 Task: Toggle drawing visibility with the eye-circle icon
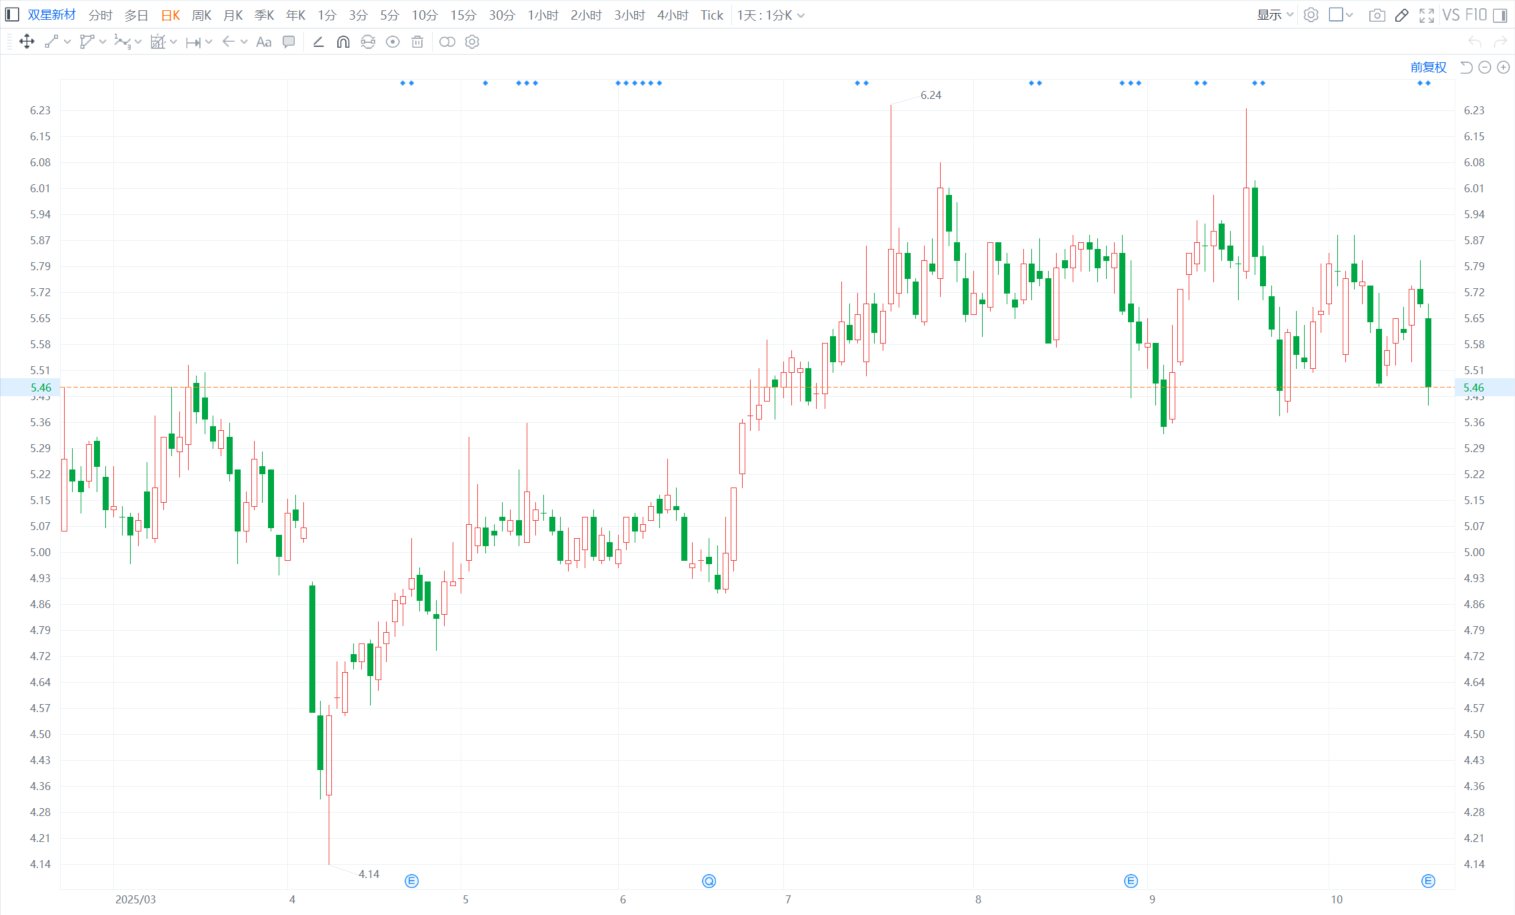coord(393,42)
